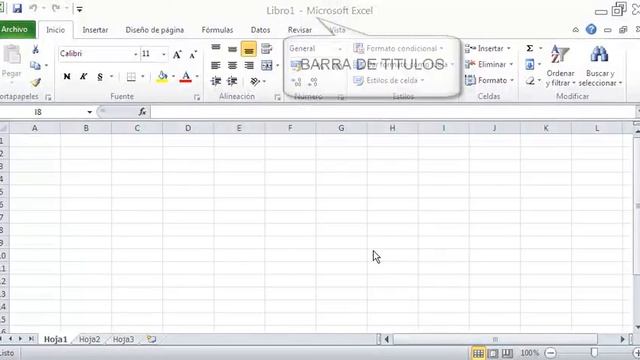Image resolution: width=640 pixels, height=360 pixels.
Task: Open Ordenar y filtrar menu
Action: tap(560, 65)
